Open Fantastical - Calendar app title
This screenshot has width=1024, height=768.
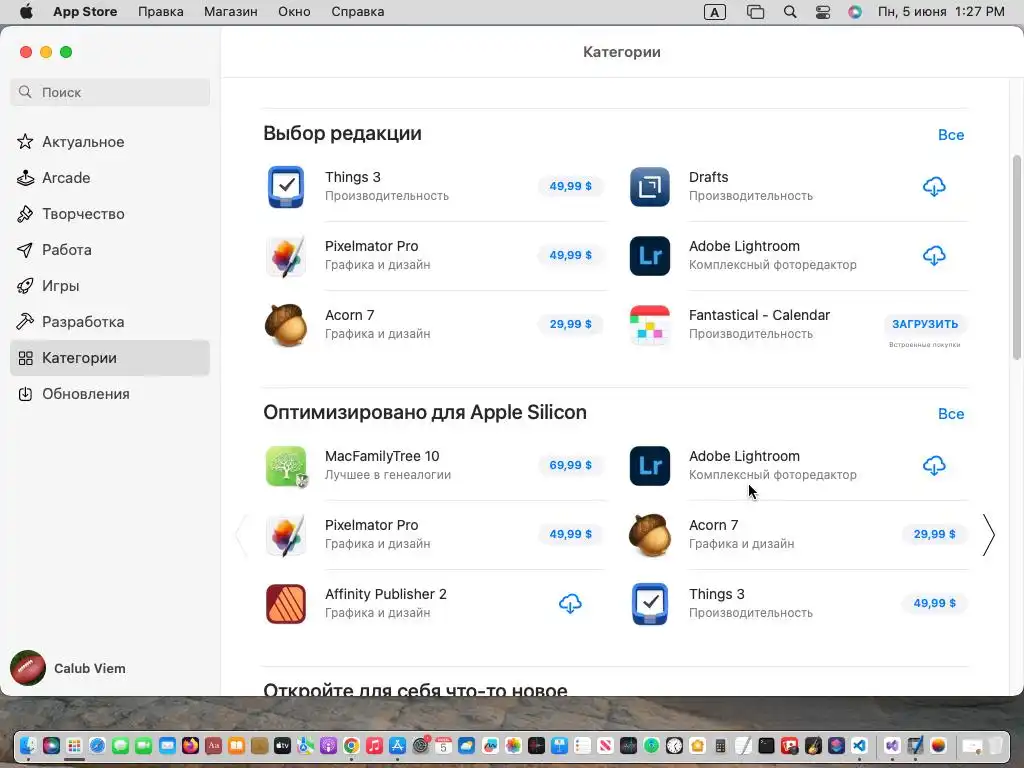pyautogui.click(x=759, y=315)
